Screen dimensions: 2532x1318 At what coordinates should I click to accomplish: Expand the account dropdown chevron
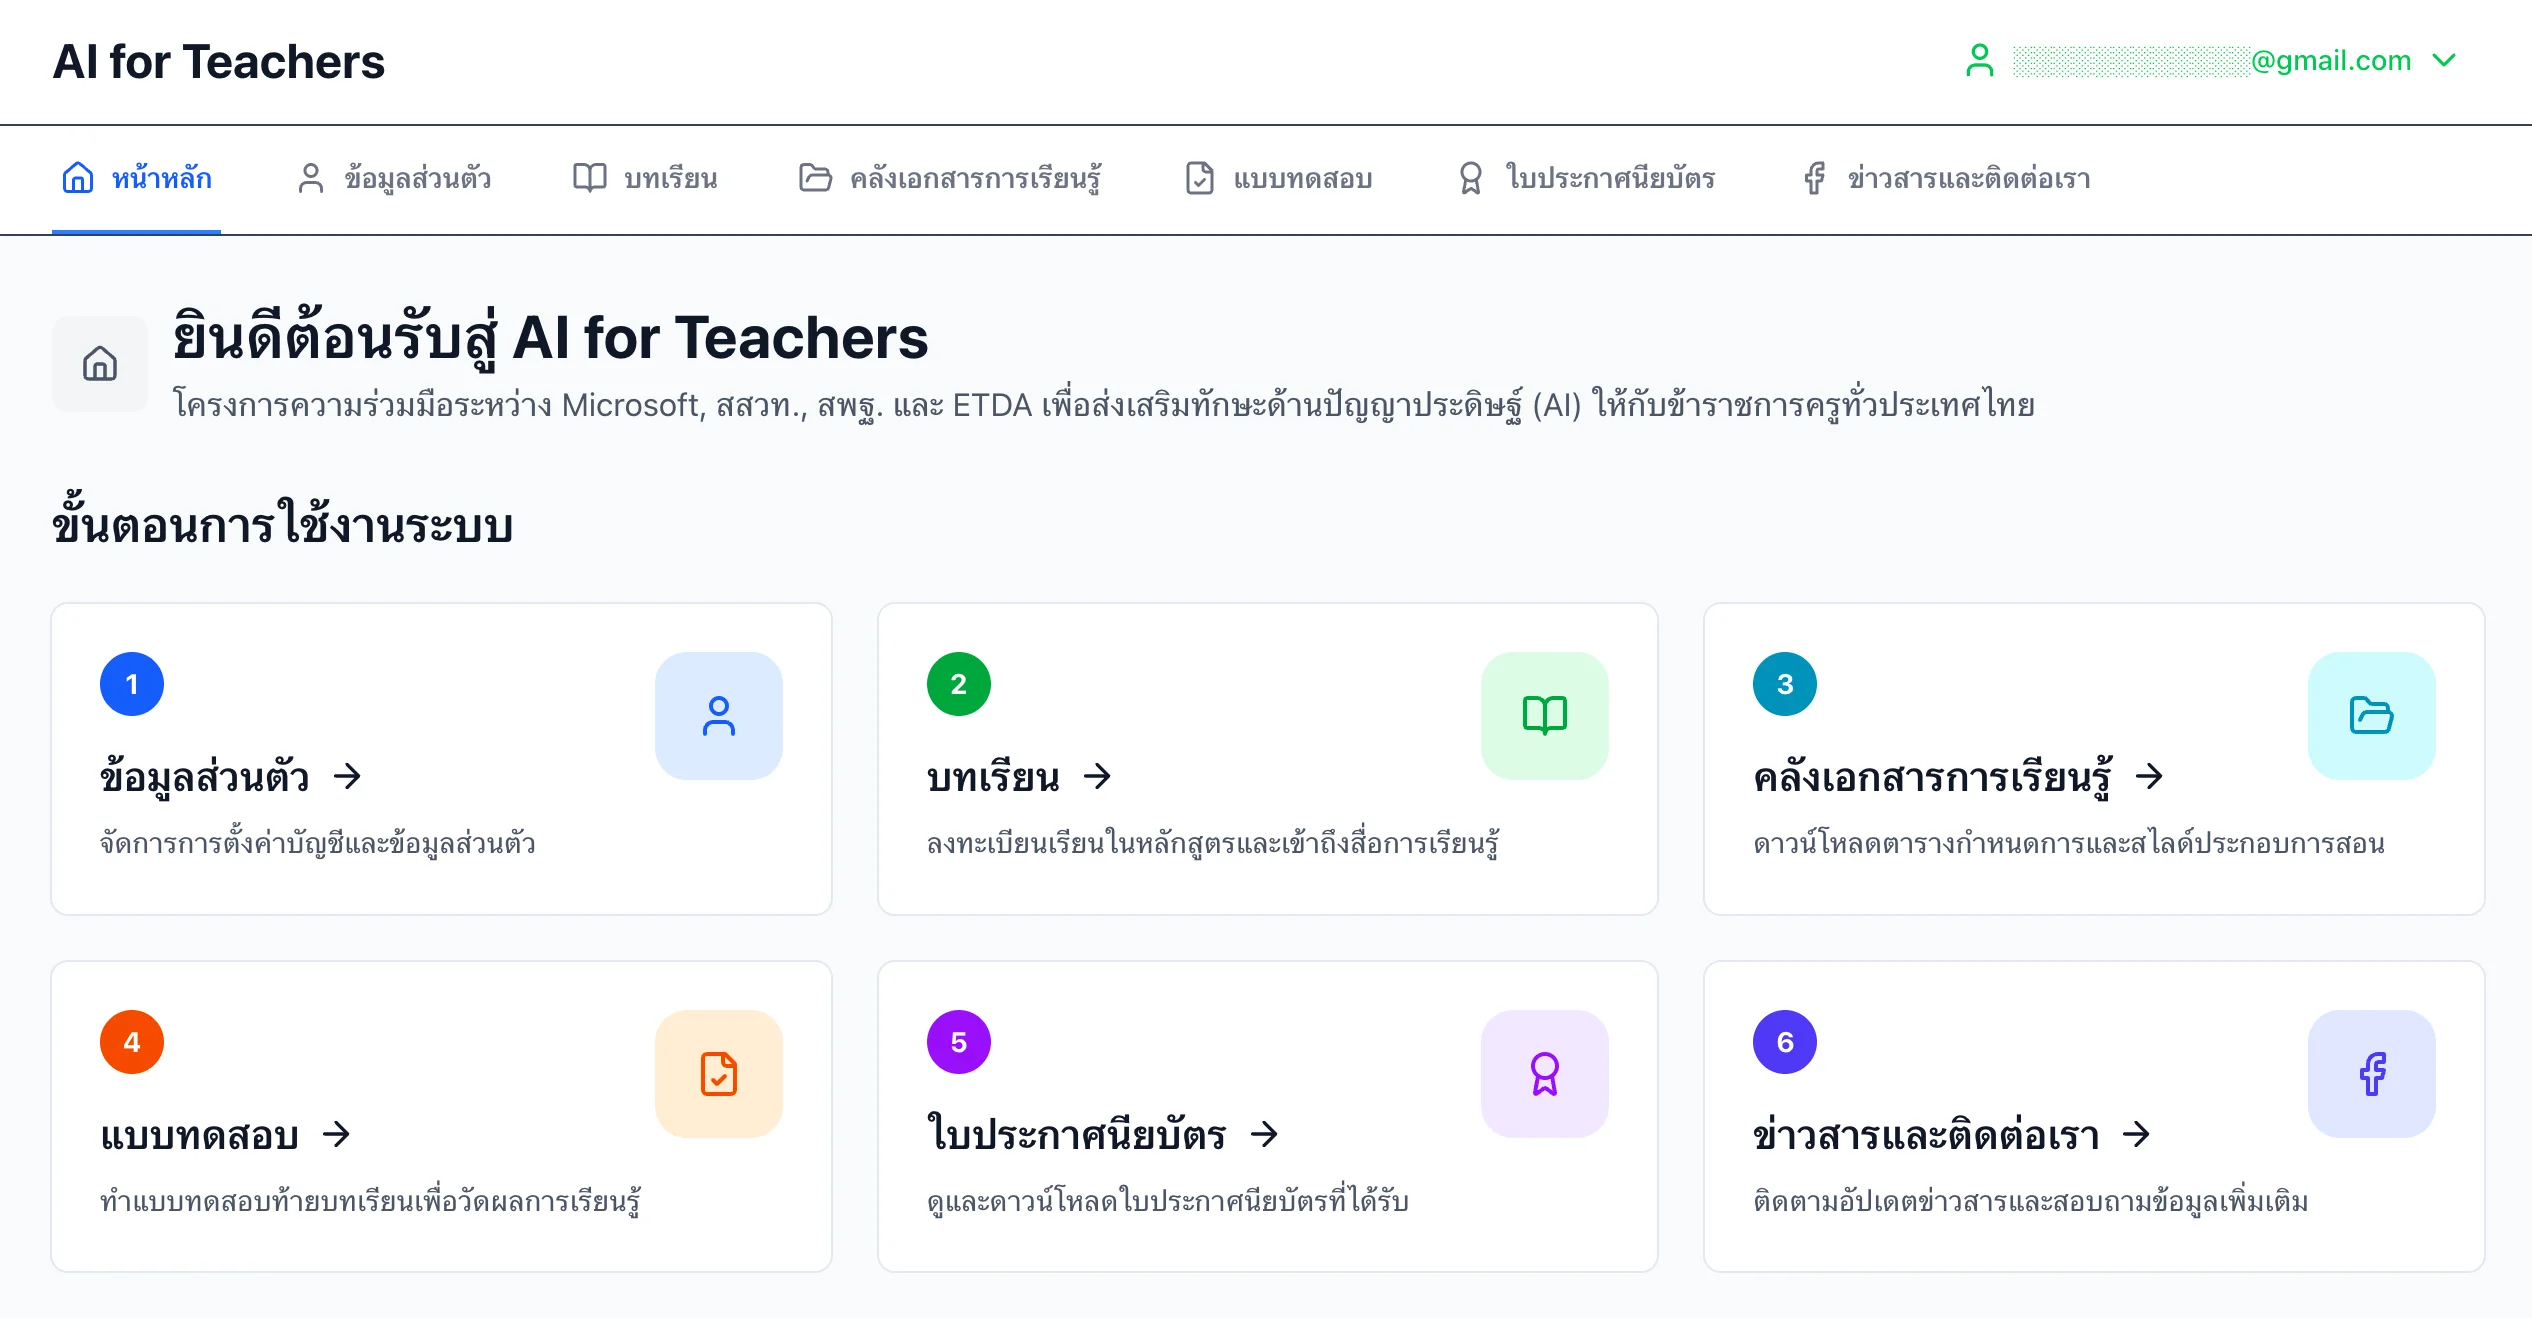[x=2444, y=61]
